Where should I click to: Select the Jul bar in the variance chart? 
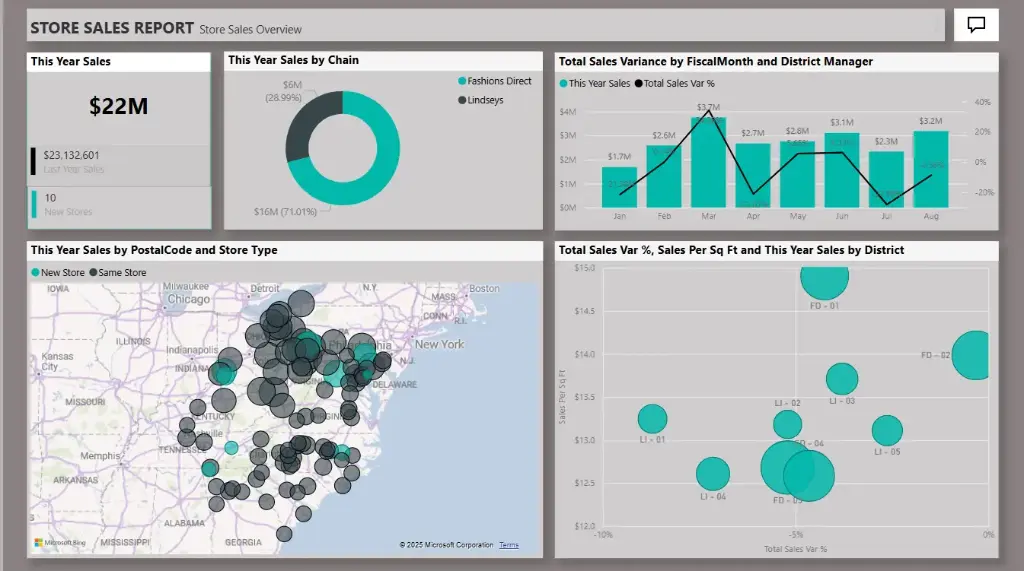(885, 179)
